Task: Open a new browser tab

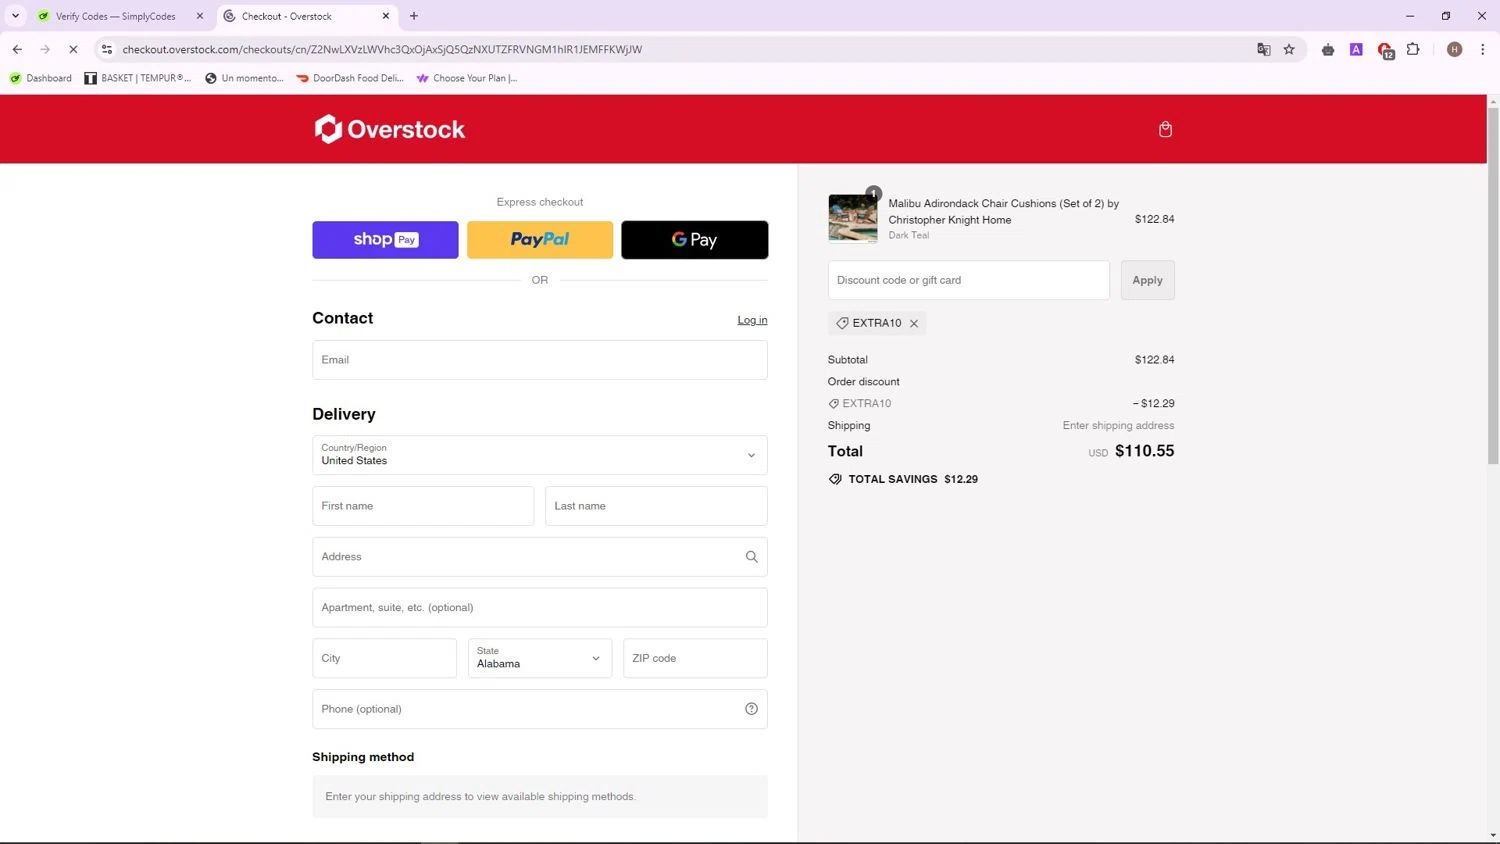Action: click(x=414, y=16)
